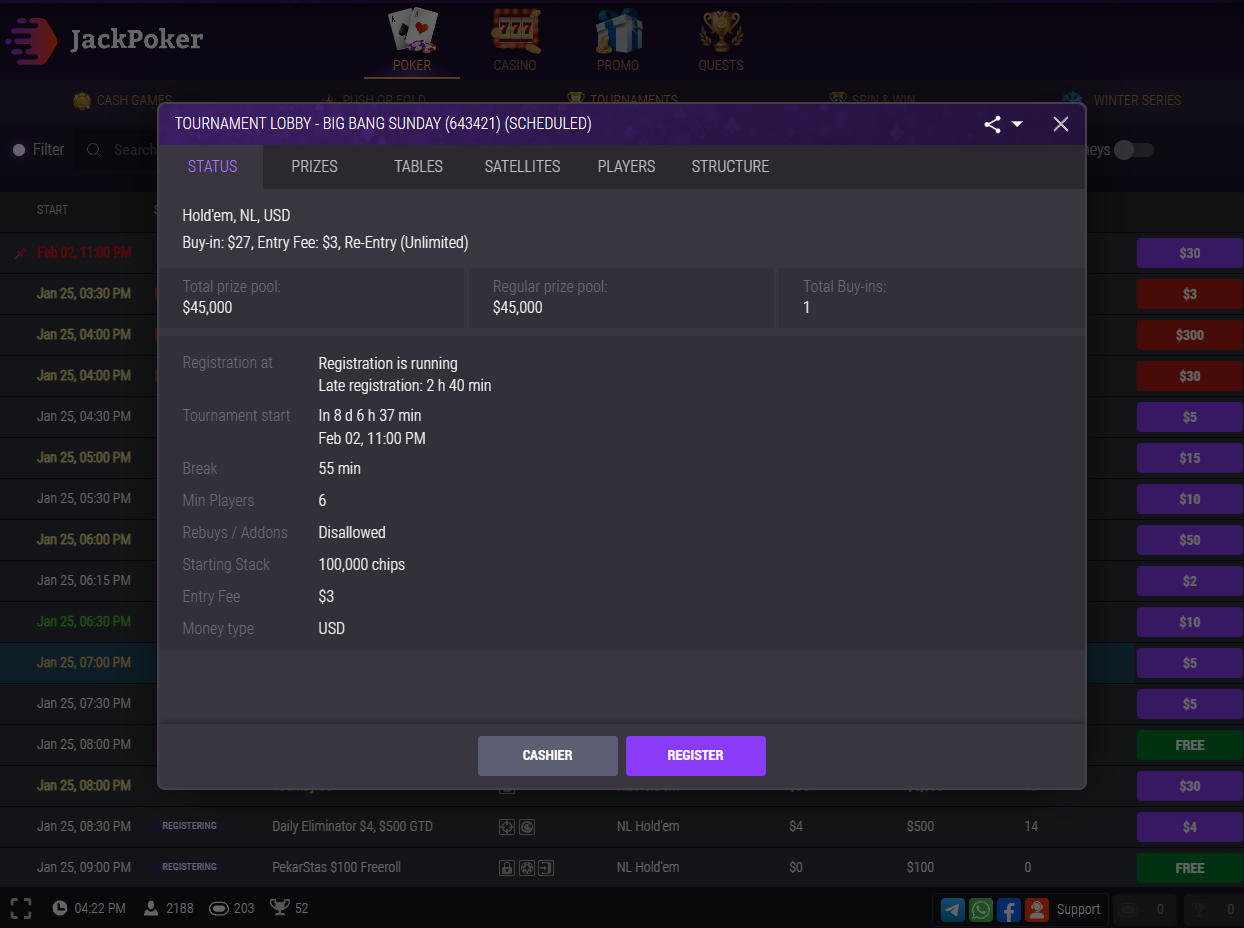The image size is (1244, 928).
Task: Open the Quests trophy icon
Action: click(x=720, y=33)
